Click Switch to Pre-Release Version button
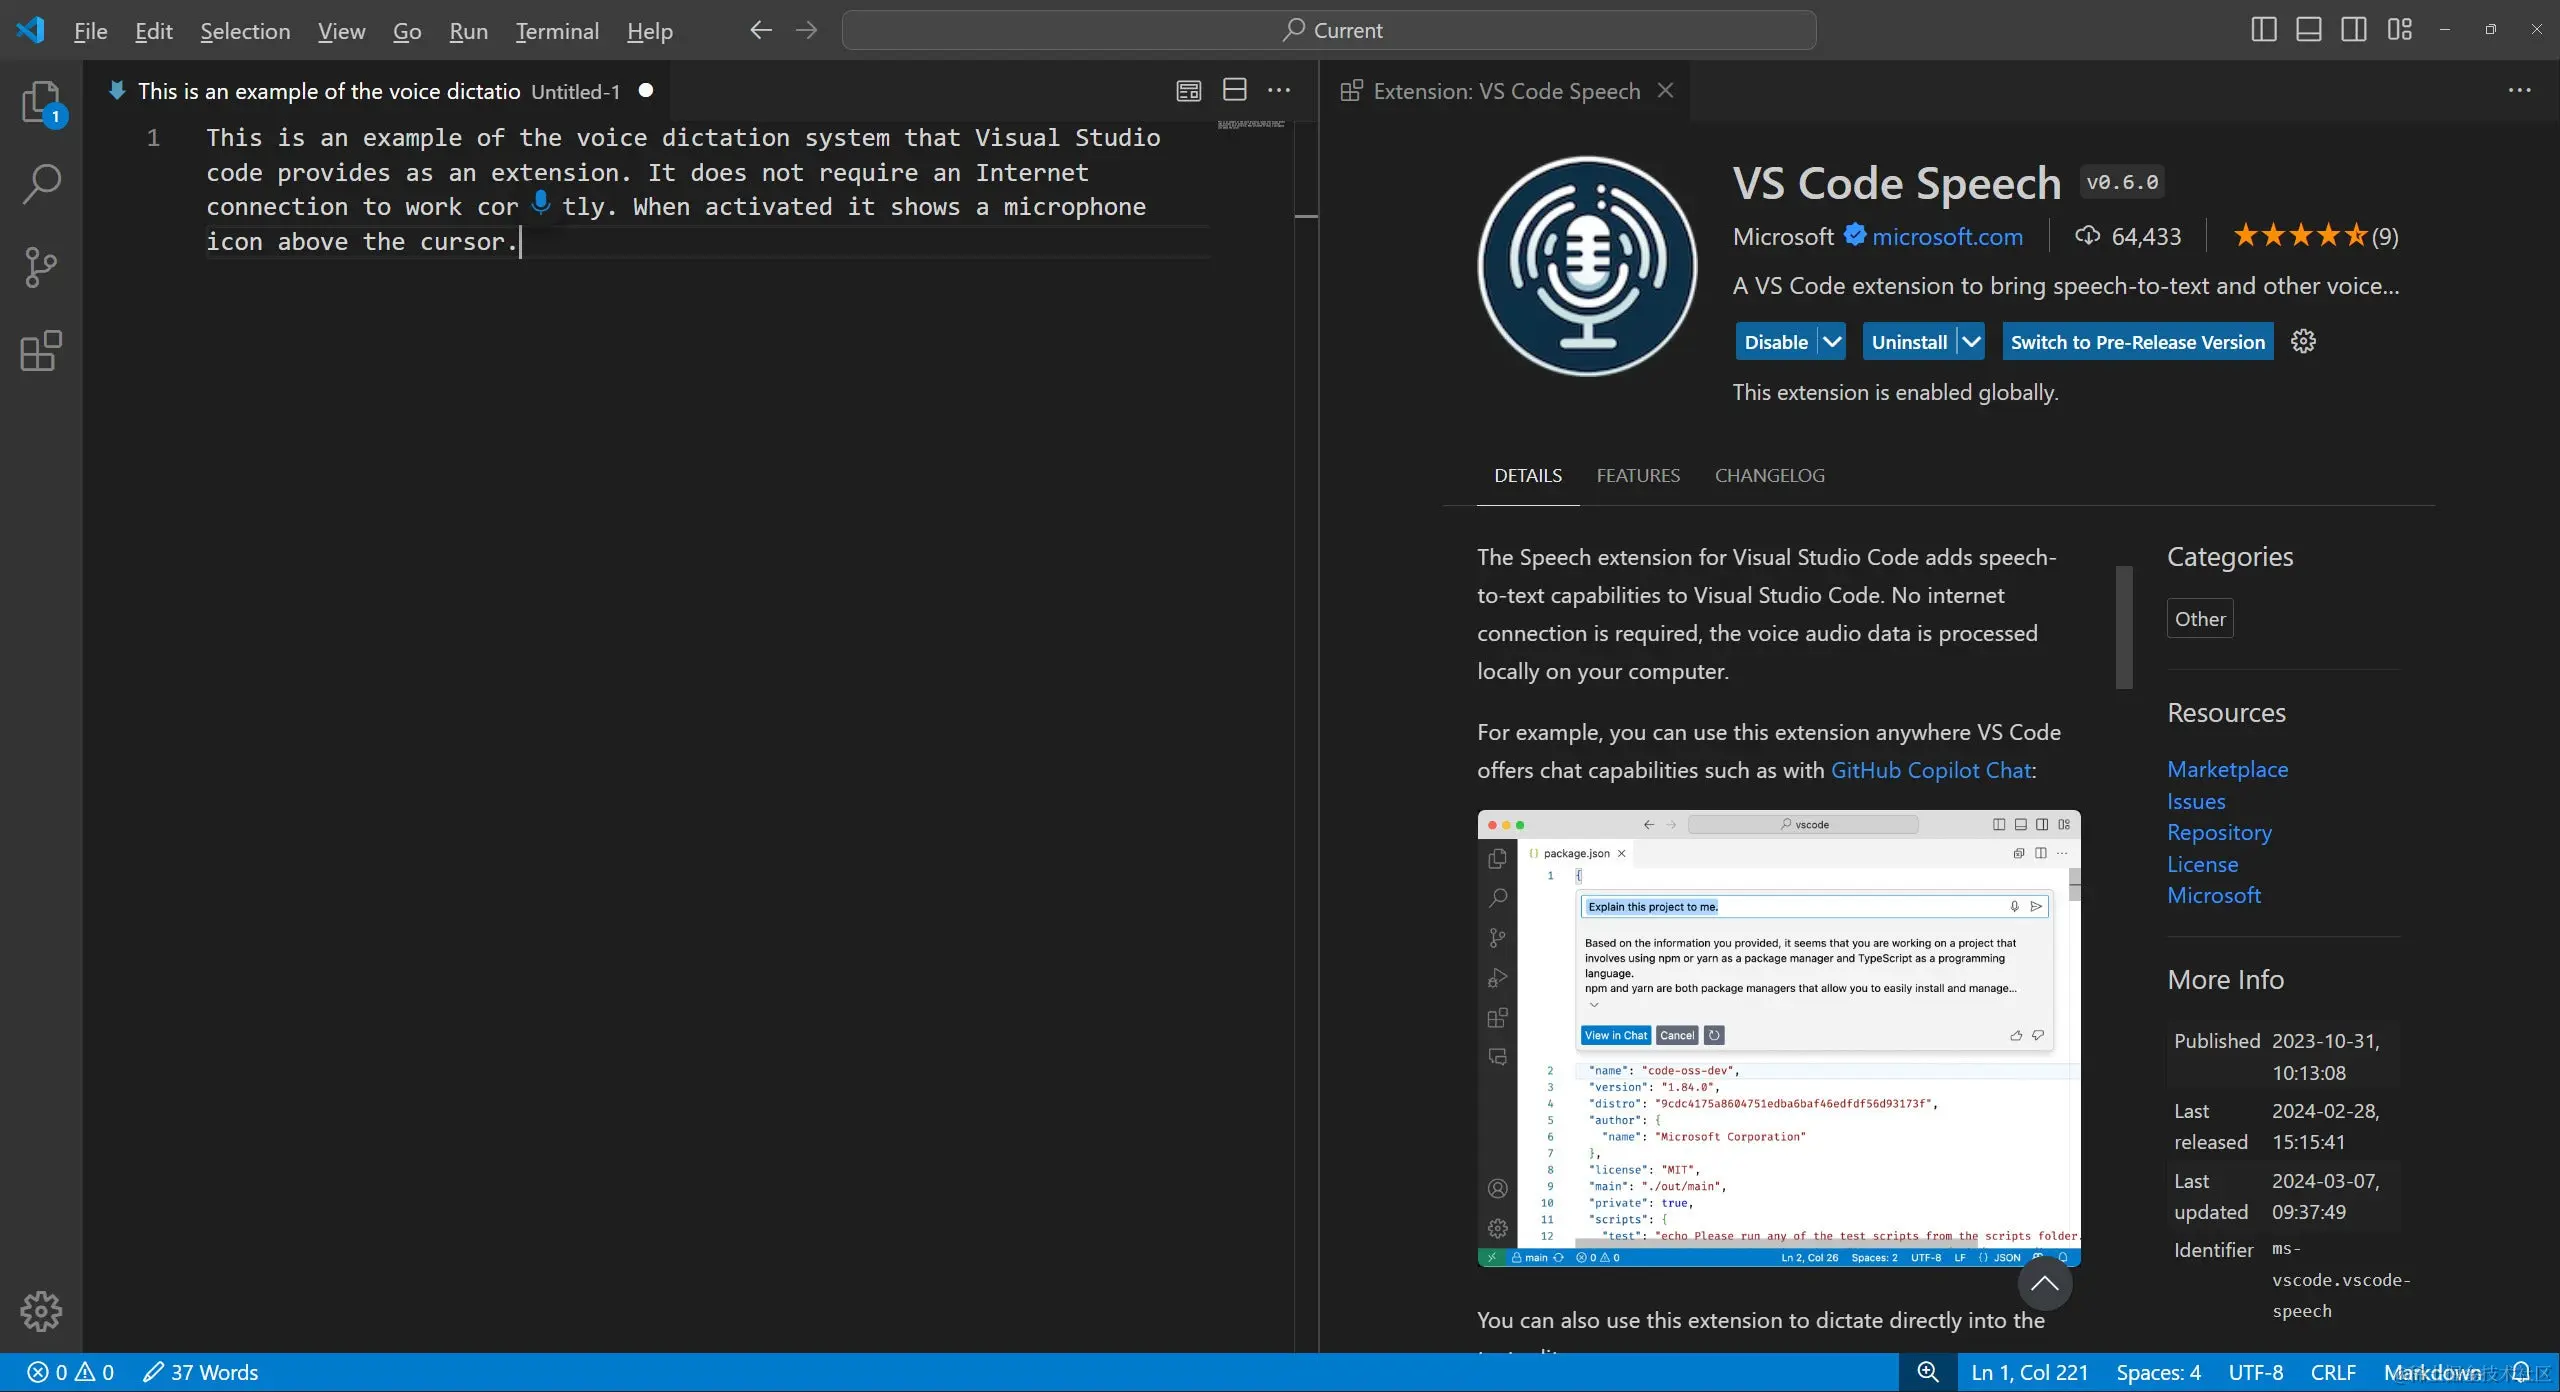Viewport: 2560px width, 1392px height. click(2137, 342)
